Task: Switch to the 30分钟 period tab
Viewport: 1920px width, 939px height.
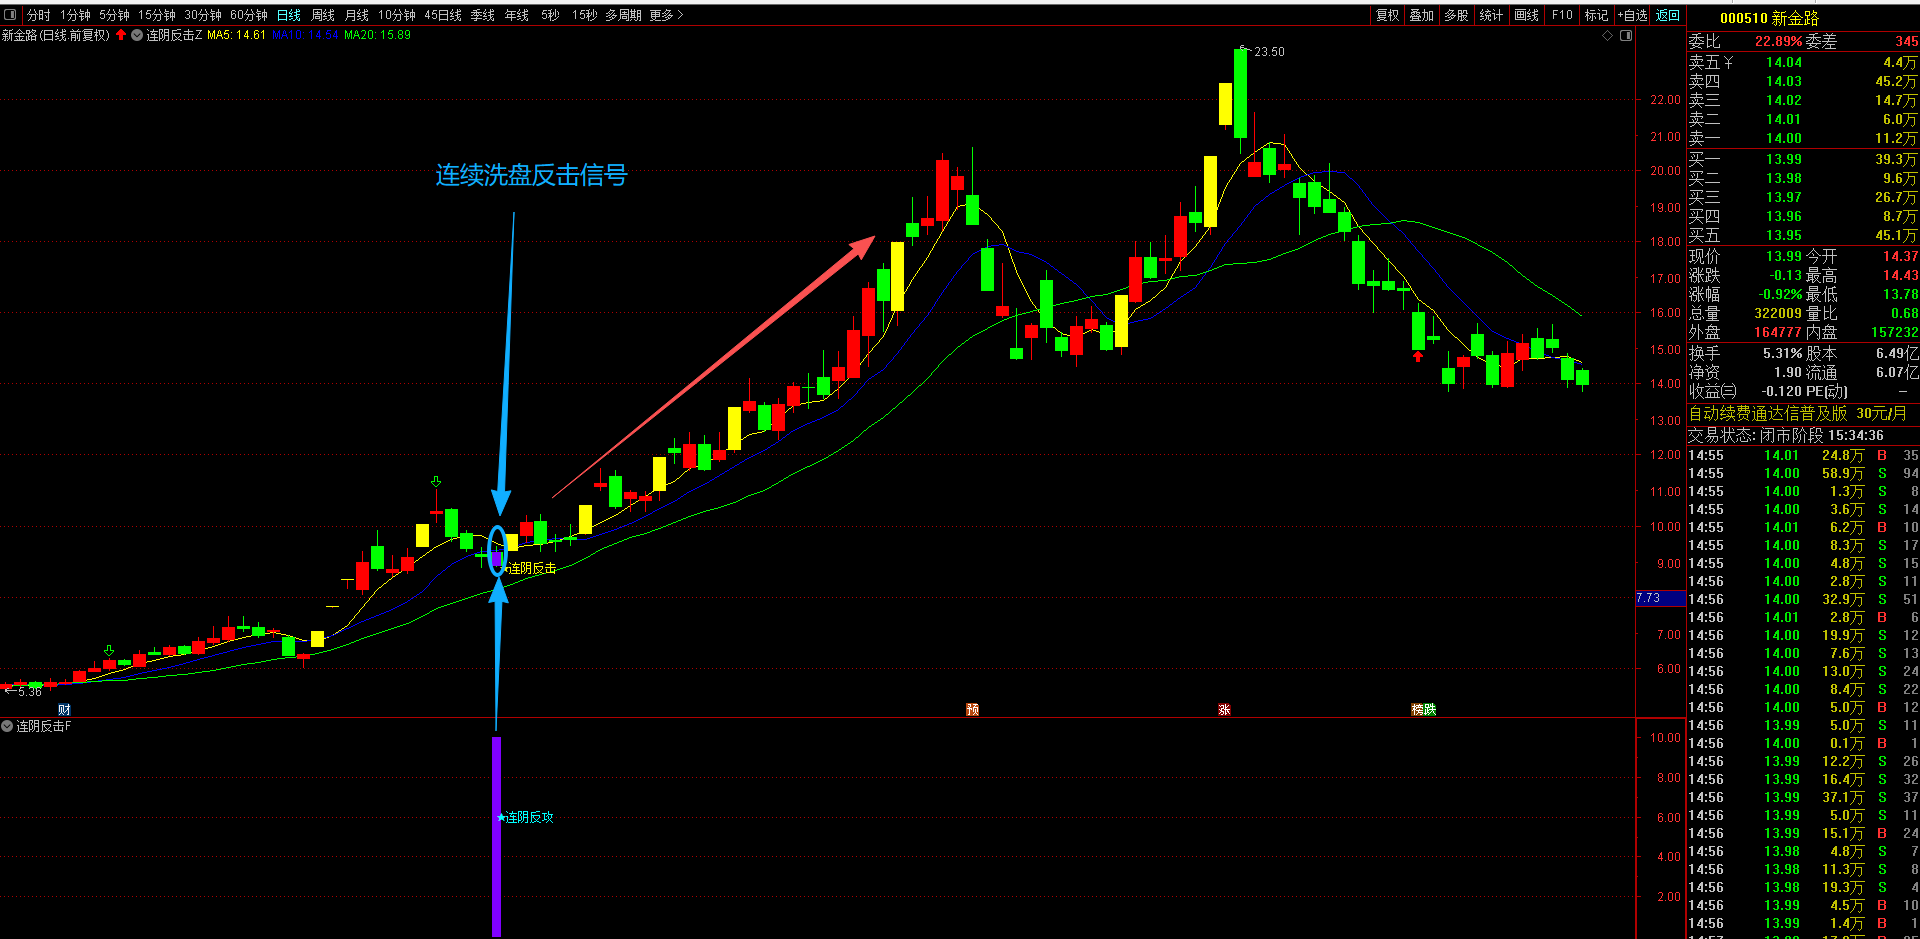Action: click(203, 15)
